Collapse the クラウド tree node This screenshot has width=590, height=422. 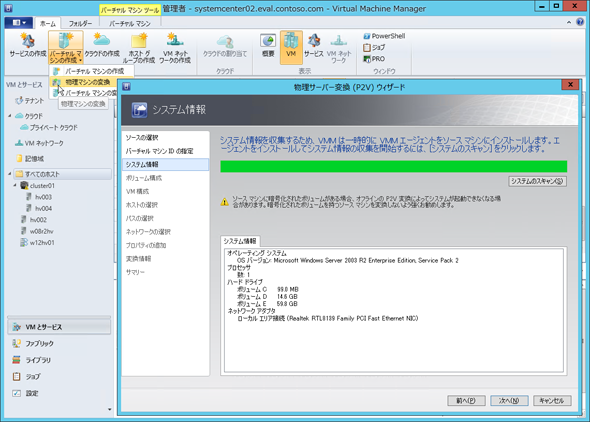pos(10,116)
